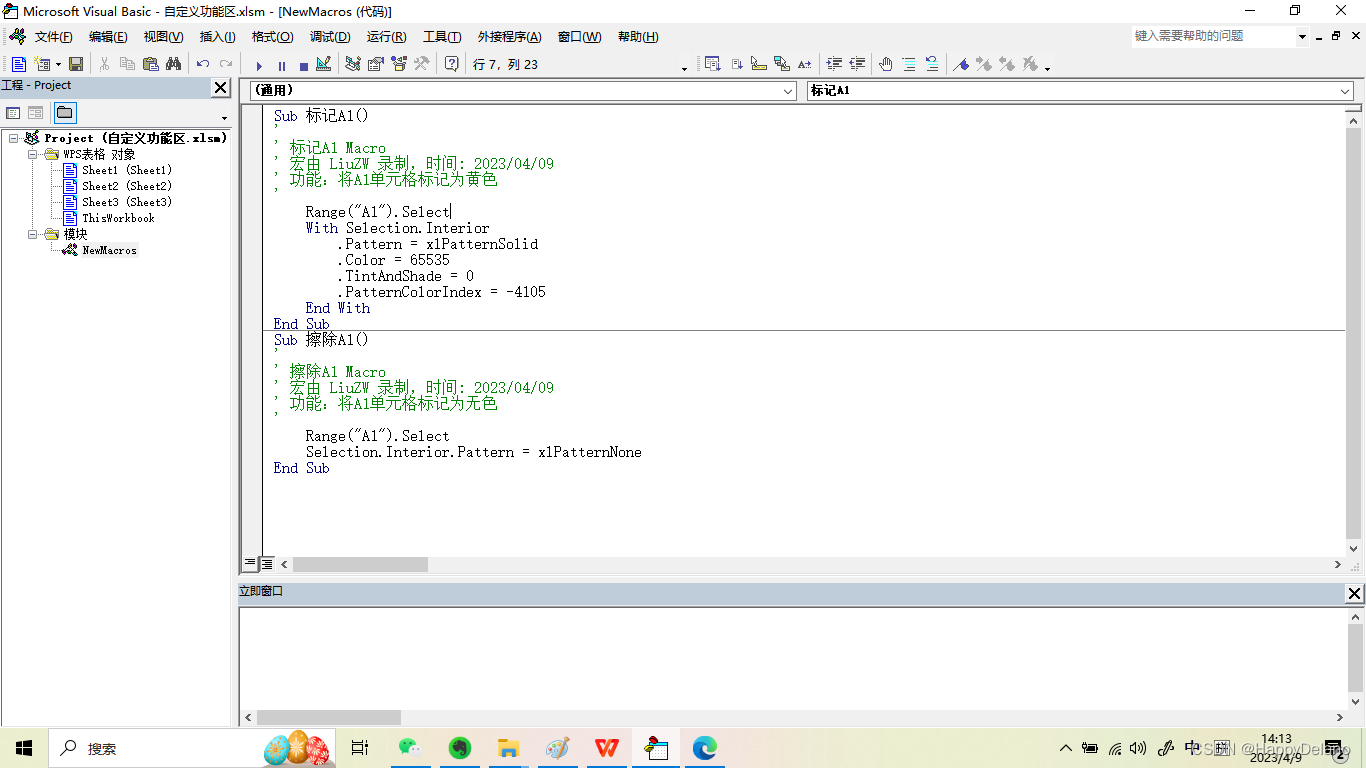
Task: Click the Save (floppy disk) toolbar icon
Action: click(x=76, y=64)
